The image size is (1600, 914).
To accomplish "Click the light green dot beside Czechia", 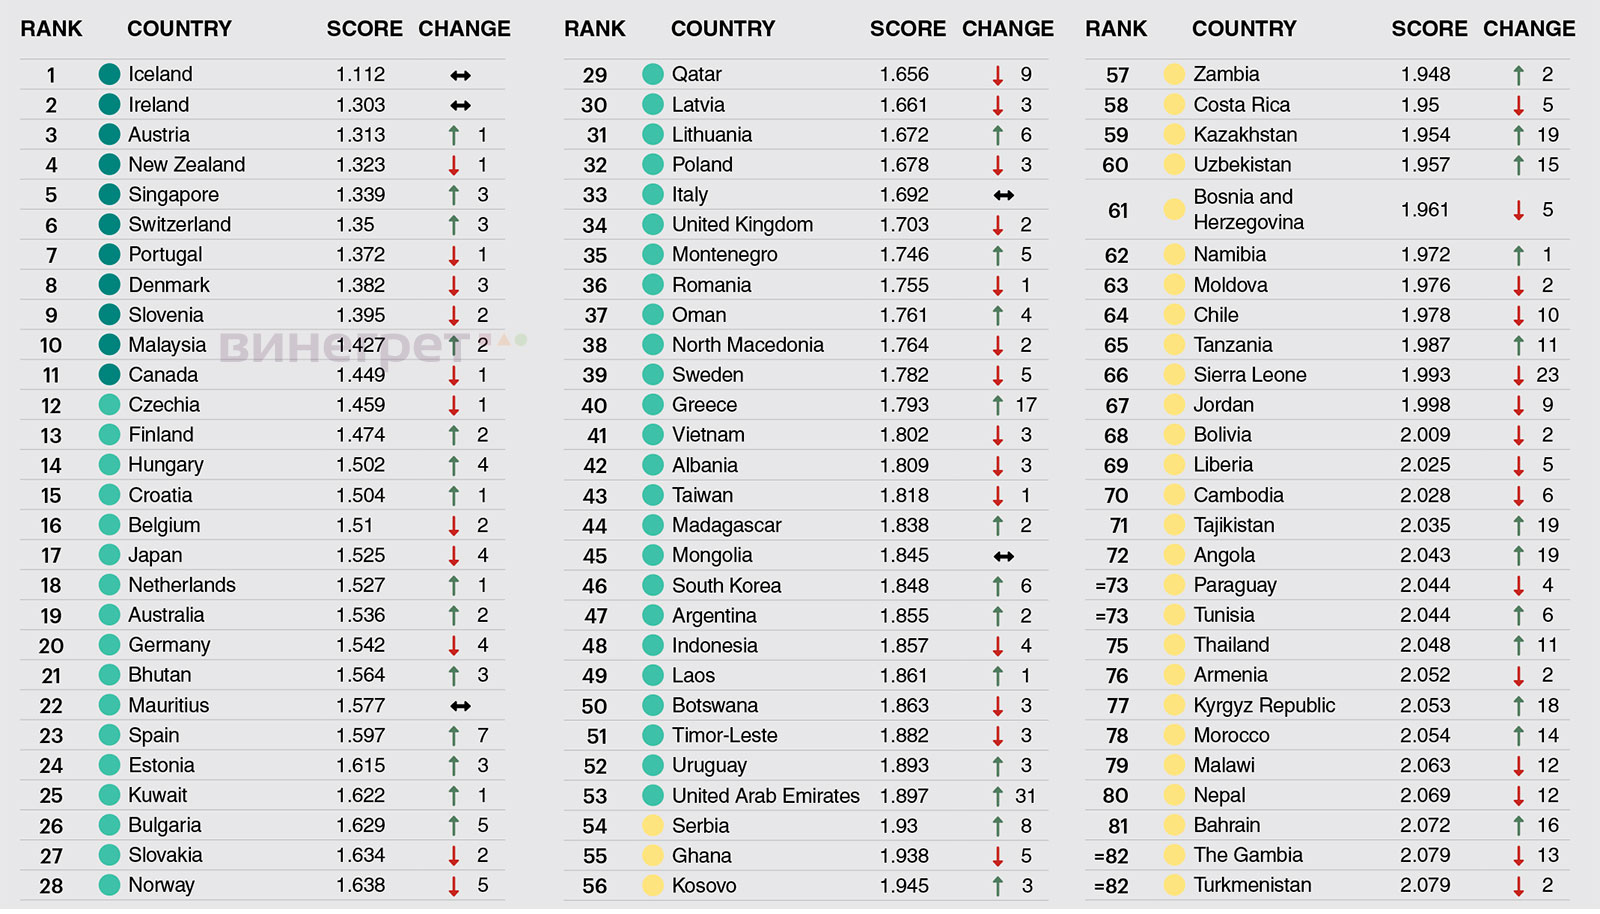I will [x=109, y=405].
